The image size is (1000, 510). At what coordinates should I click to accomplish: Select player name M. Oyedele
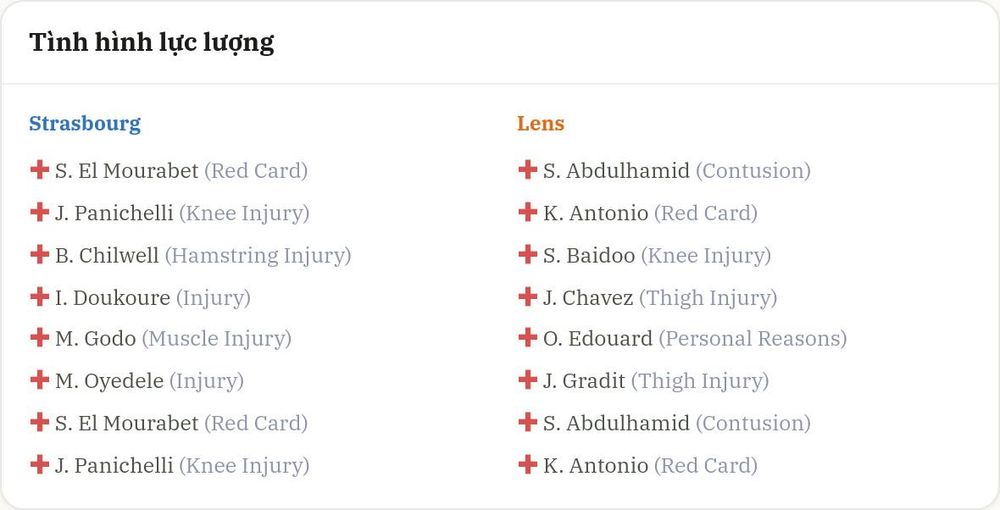pos(110,381)
